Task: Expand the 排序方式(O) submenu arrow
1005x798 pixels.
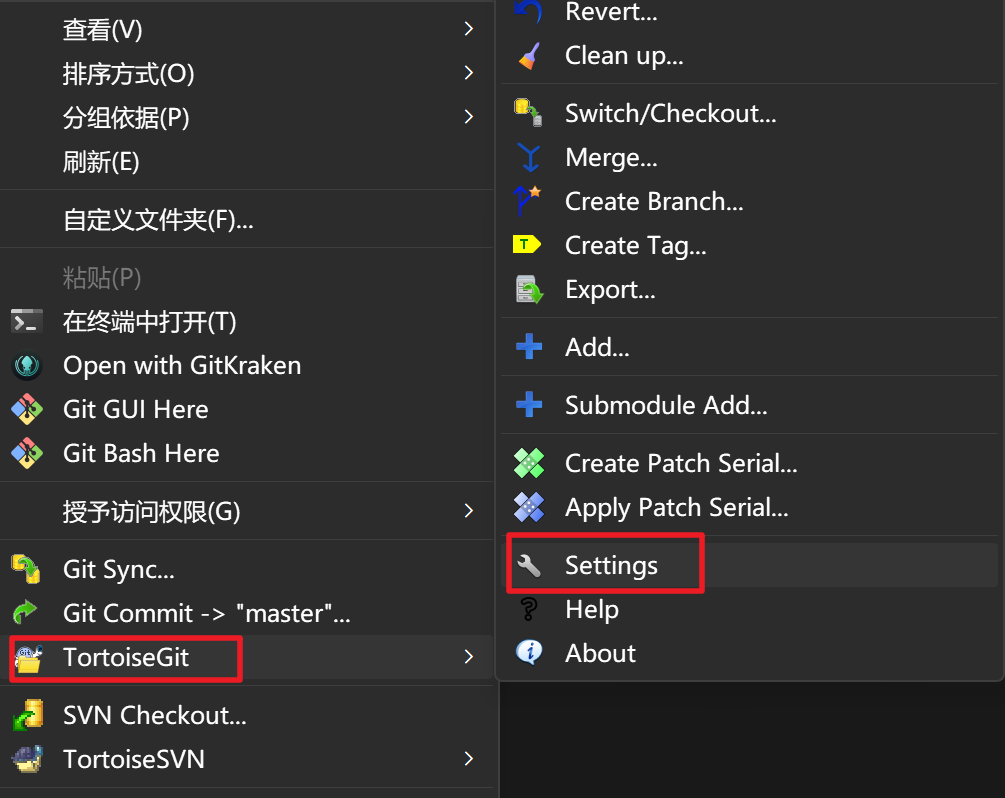Action: (x=468, y=73)
